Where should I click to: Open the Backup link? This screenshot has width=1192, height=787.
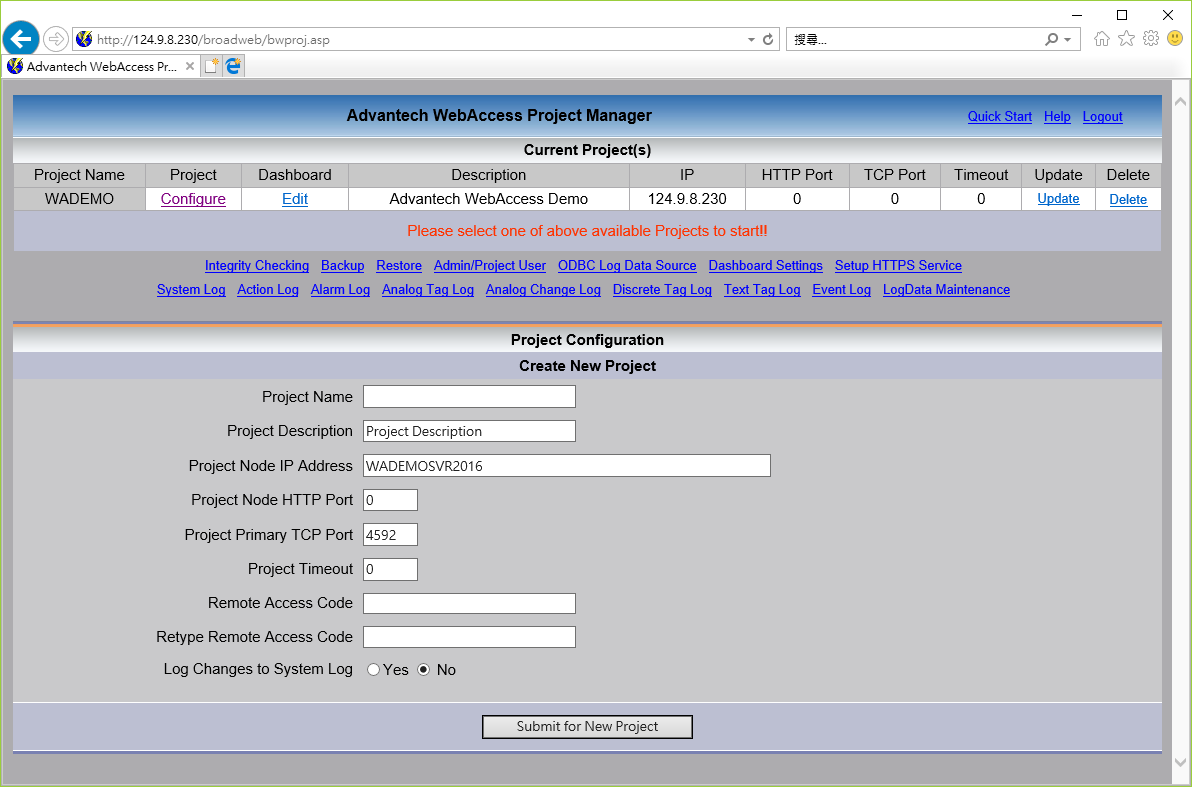[x=342, y=265]
